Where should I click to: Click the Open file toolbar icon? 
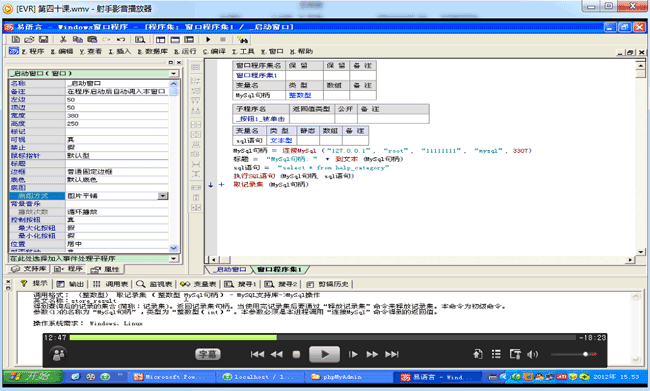pos(29,39)
